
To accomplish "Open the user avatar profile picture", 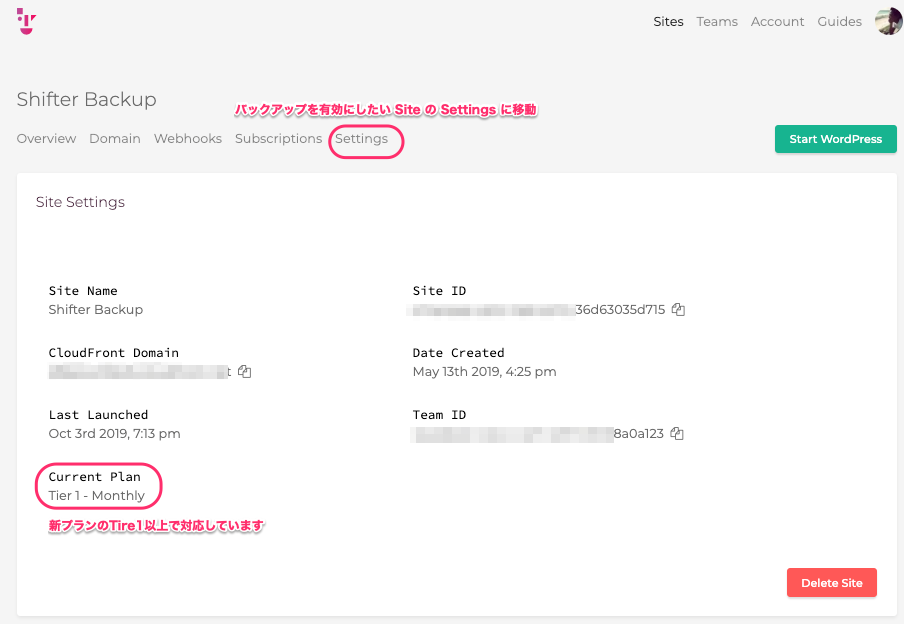I will pyautogui.click(x=888, y=21).
